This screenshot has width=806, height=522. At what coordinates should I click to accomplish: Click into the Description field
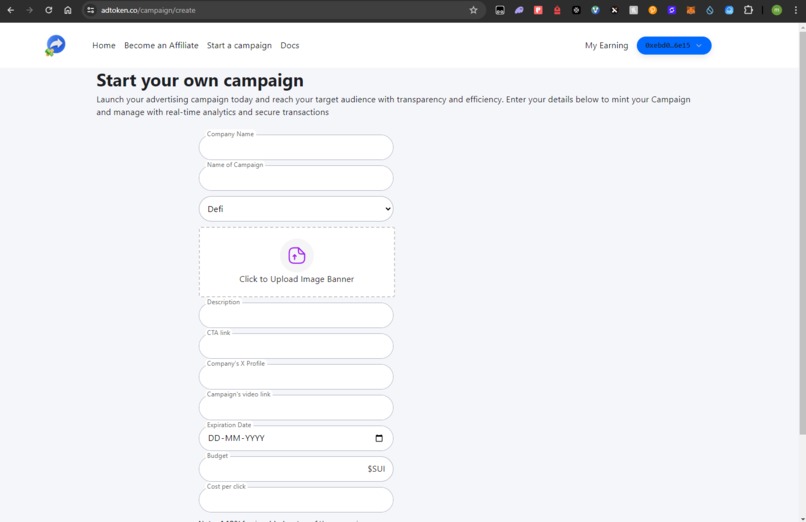[x=296, y=315]
